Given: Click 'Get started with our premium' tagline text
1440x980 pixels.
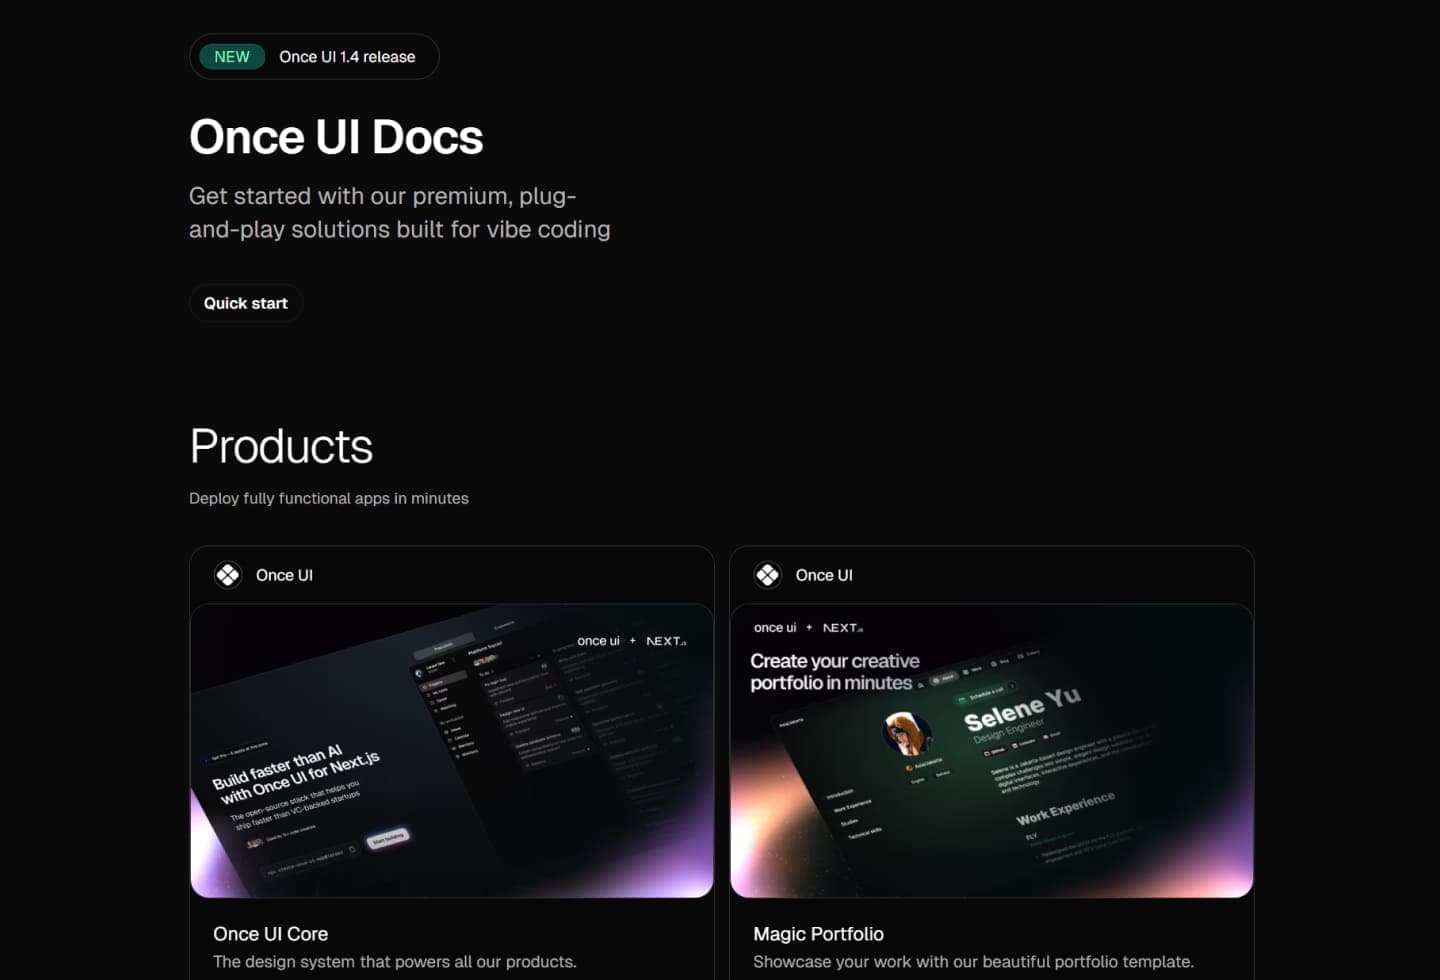Looking at the screenshot, I should coord(399,213).
